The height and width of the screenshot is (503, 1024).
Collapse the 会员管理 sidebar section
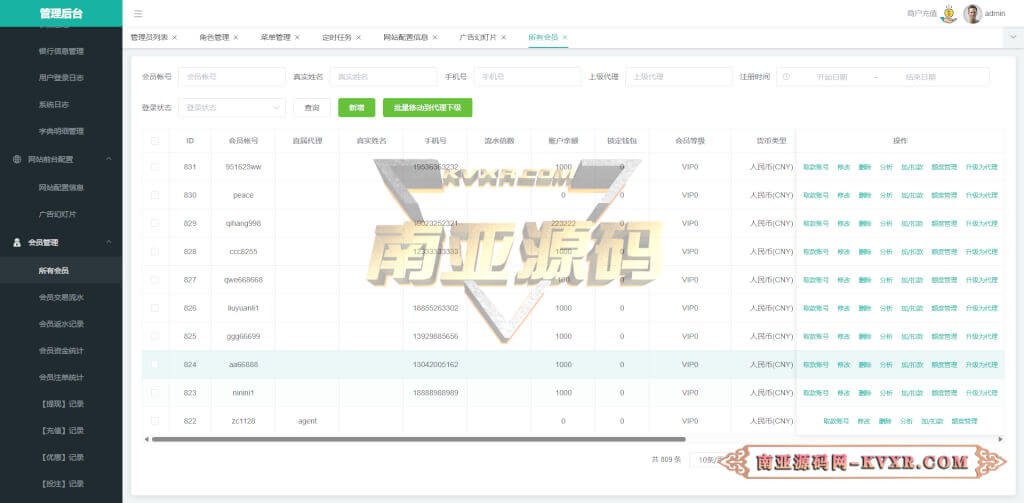(x=108, y=242)
